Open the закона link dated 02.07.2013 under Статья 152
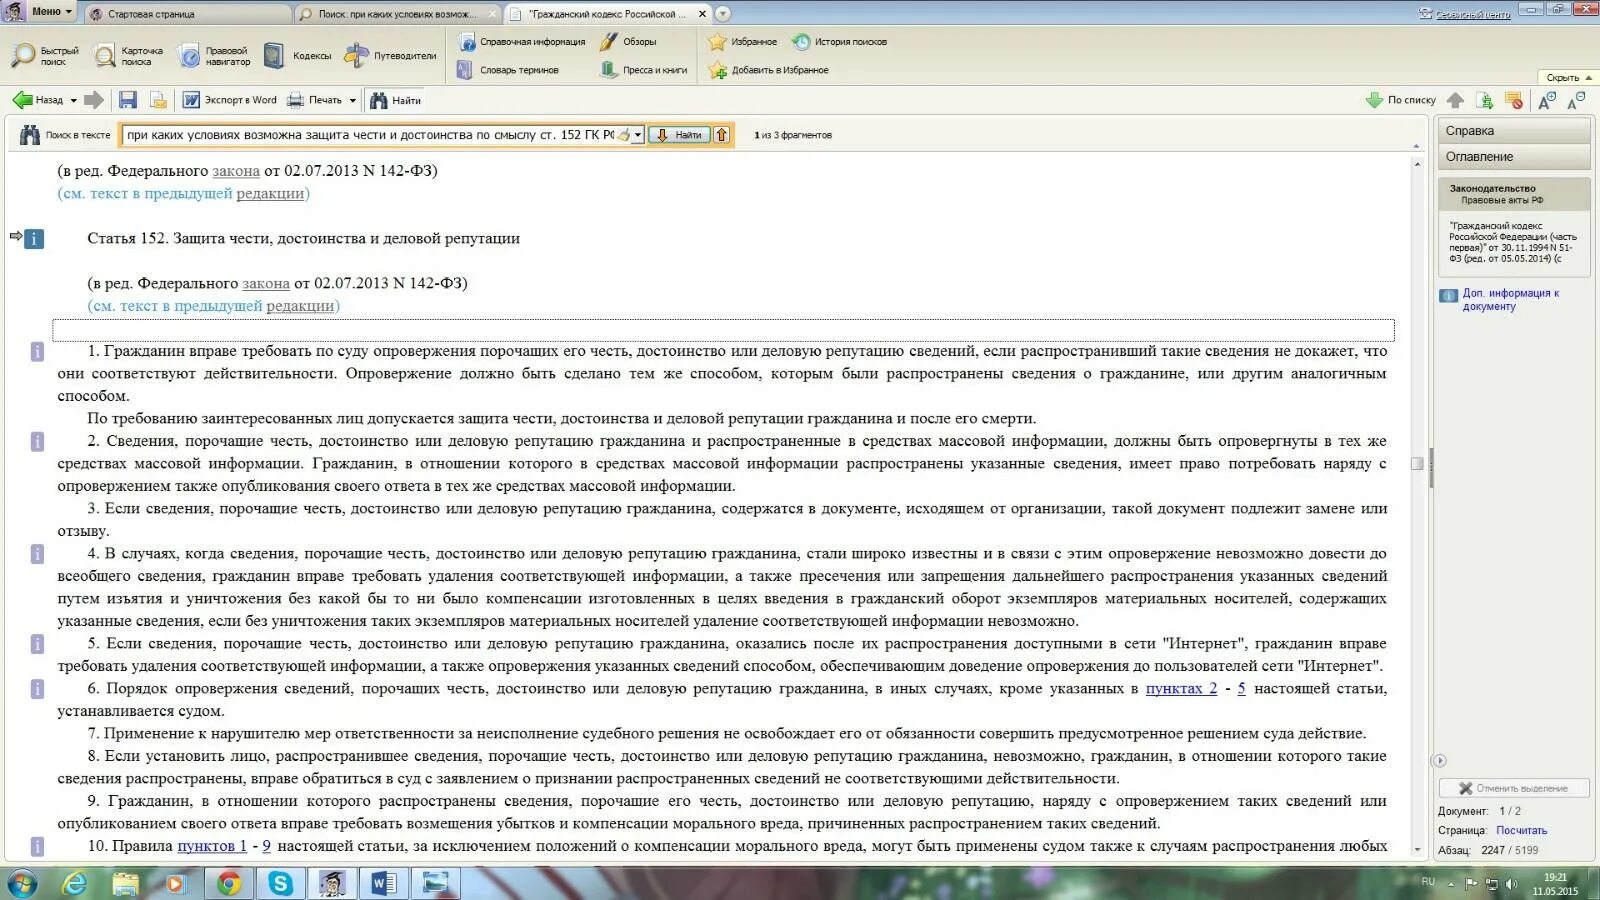 click(x=266, y=283)
